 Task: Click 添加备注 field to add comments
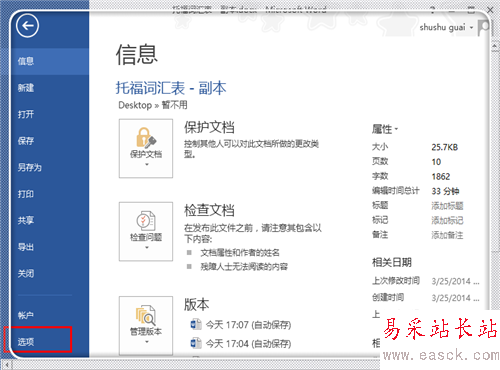pos(447,235)
